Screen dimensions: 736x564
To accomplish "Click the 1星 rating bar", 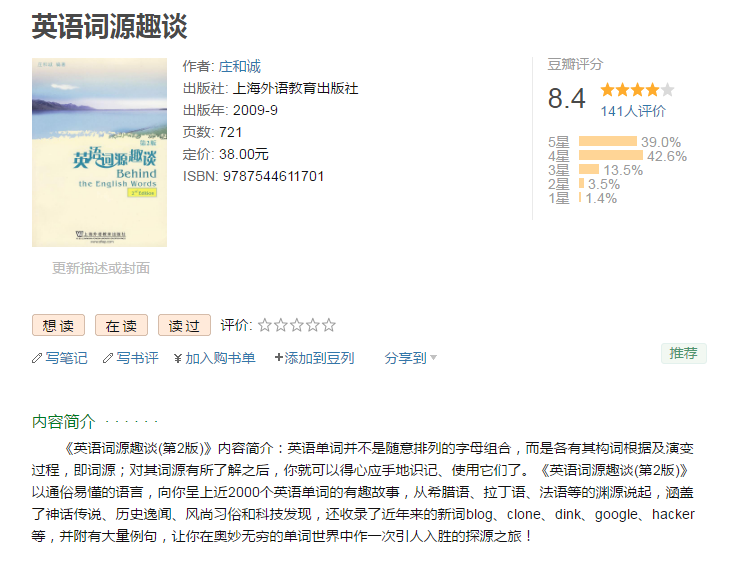I will tap(580, 198).
